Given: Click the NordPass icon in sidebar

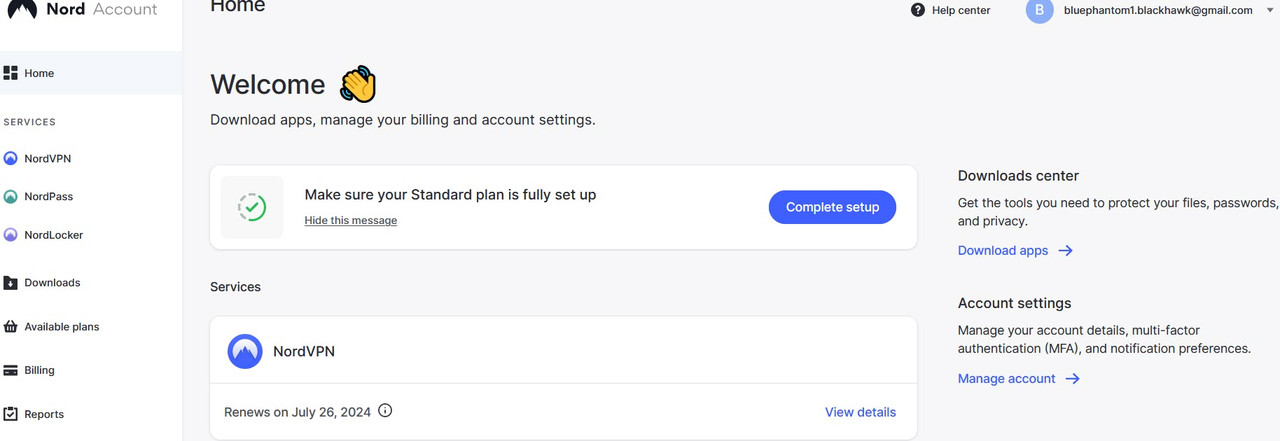Looking at the screenshot, I should point(11,197).
